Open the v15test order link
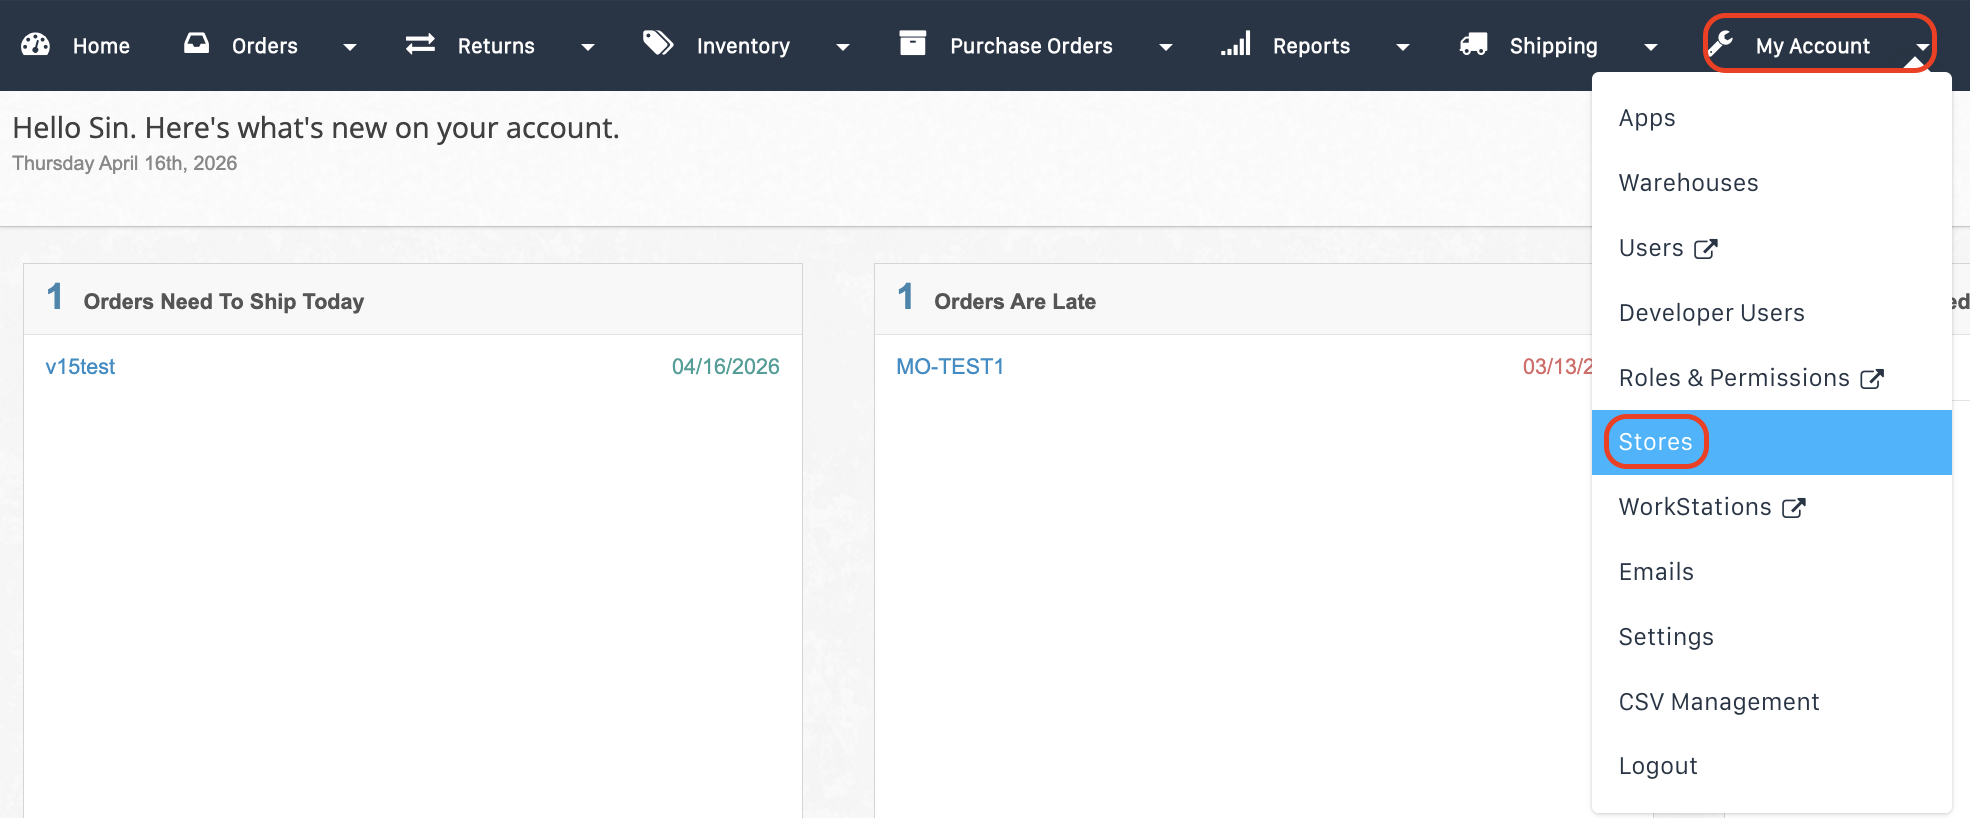The image size is (1970, 818). (80, 367)
